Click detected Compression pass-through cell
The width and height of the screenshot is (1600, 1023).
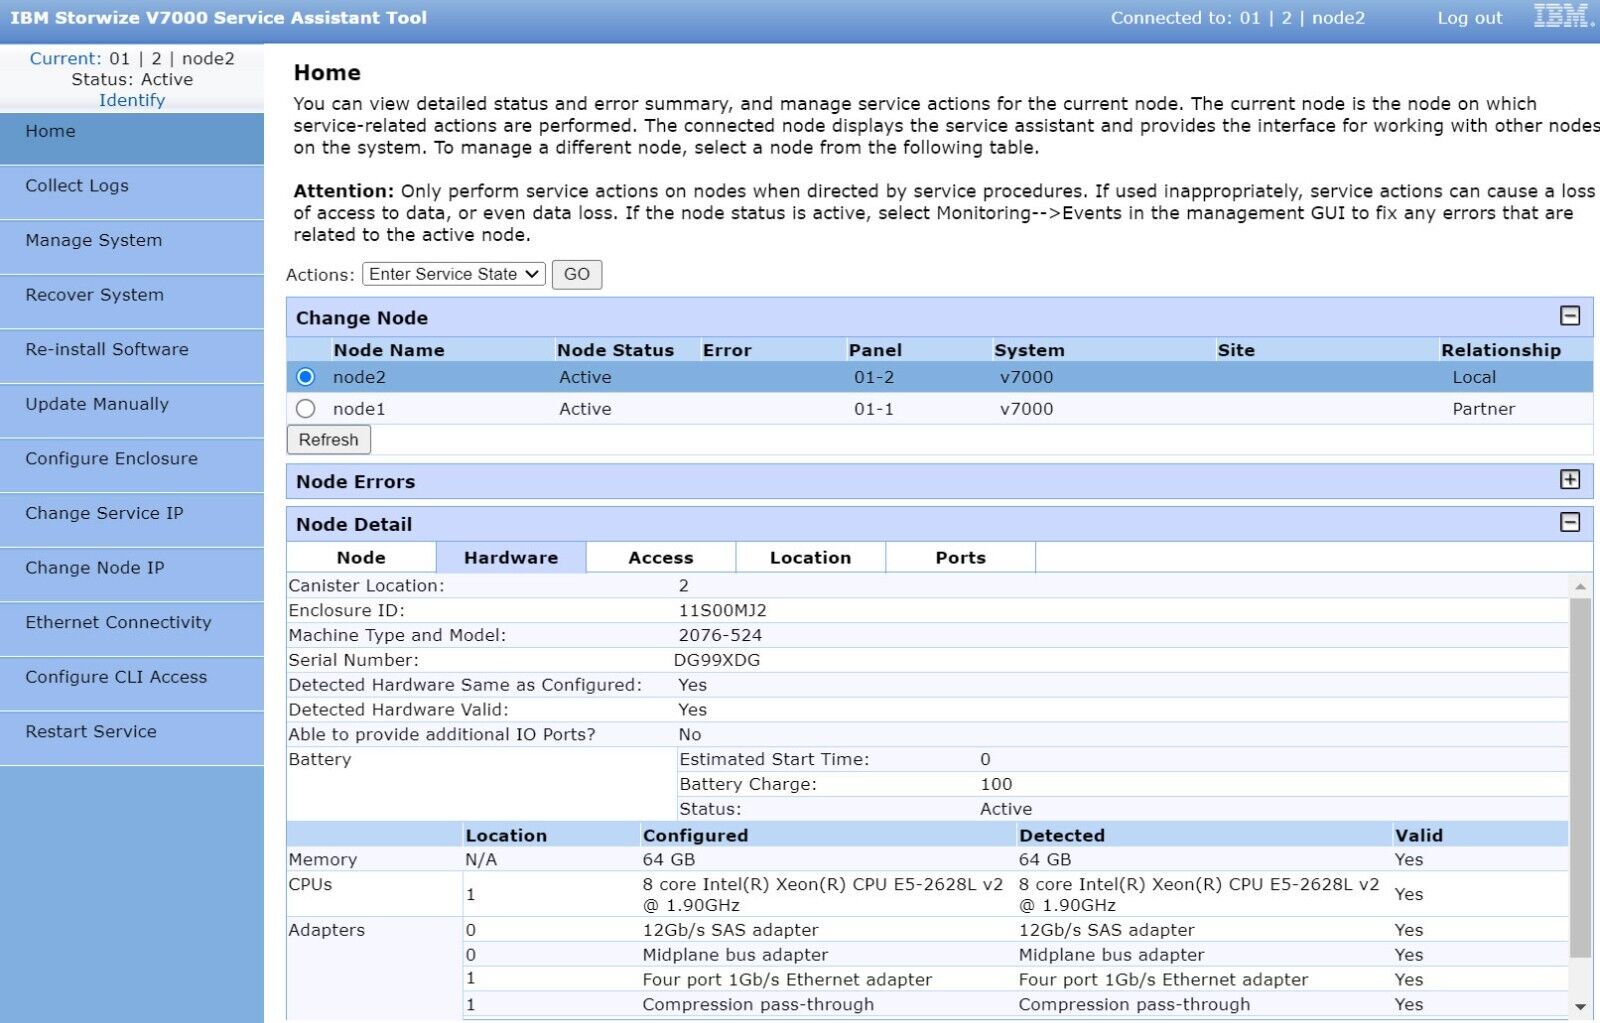click(1134, 1004)
